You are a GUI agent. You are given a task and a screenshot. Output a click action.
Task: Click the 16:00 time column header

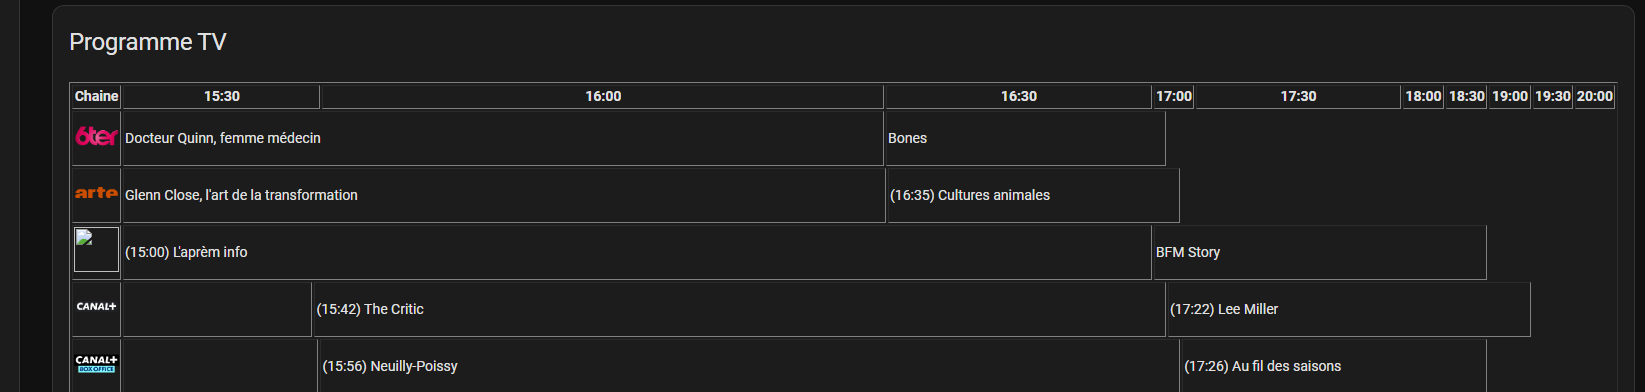click(x=603, y=96)
